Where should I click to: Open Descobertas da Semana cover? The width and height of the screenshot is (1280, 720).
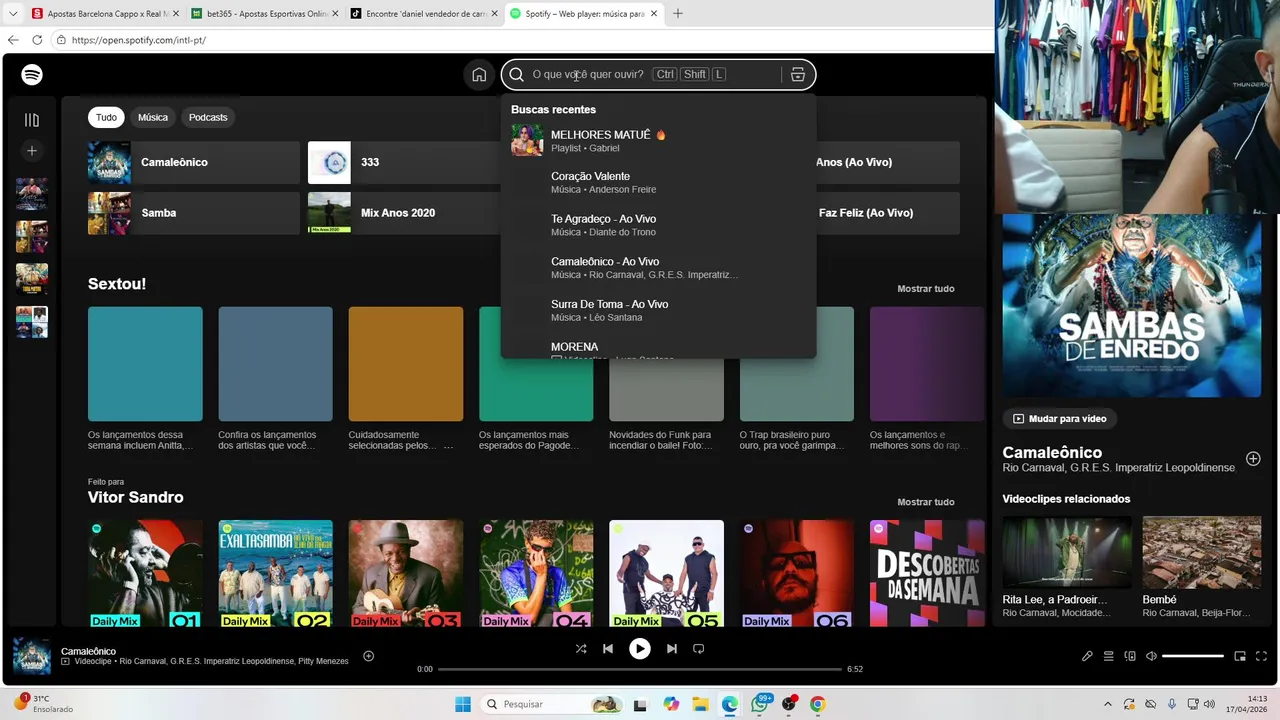927,573
